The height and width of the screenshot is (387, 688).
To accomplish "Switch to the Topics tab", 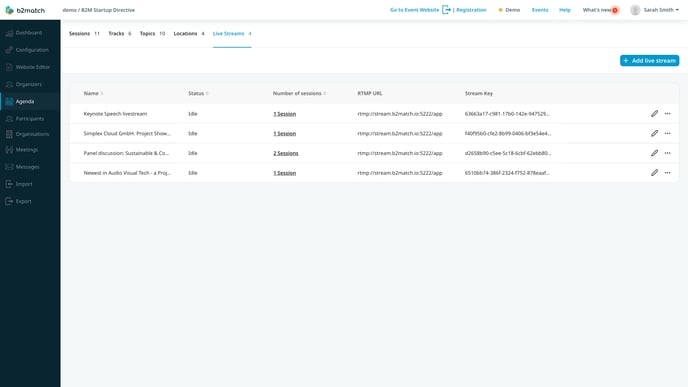I will 152,33.
